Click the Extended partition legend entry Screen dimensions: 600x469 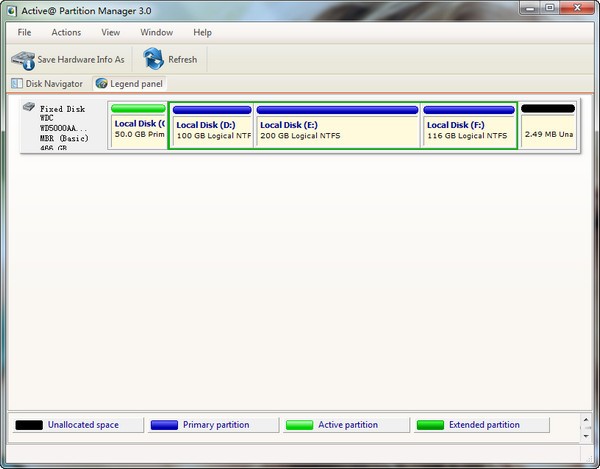point(482,425)
